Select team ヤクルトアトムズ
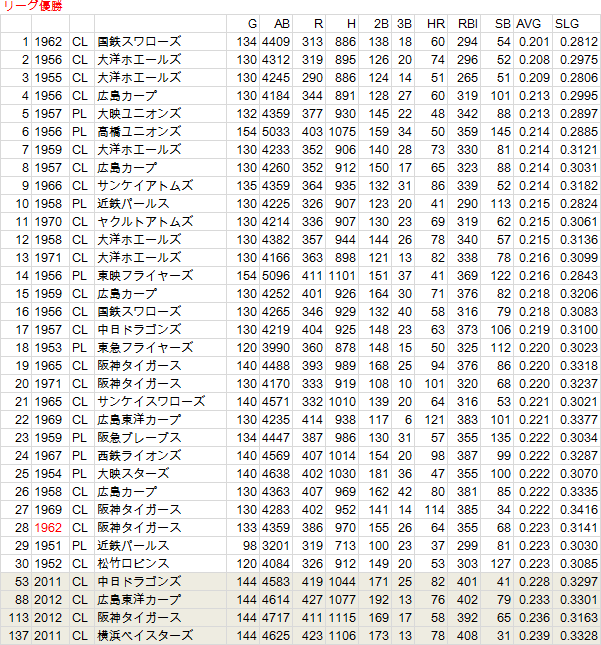The height and width of the screenshot is (645, 601). (145, 222)
